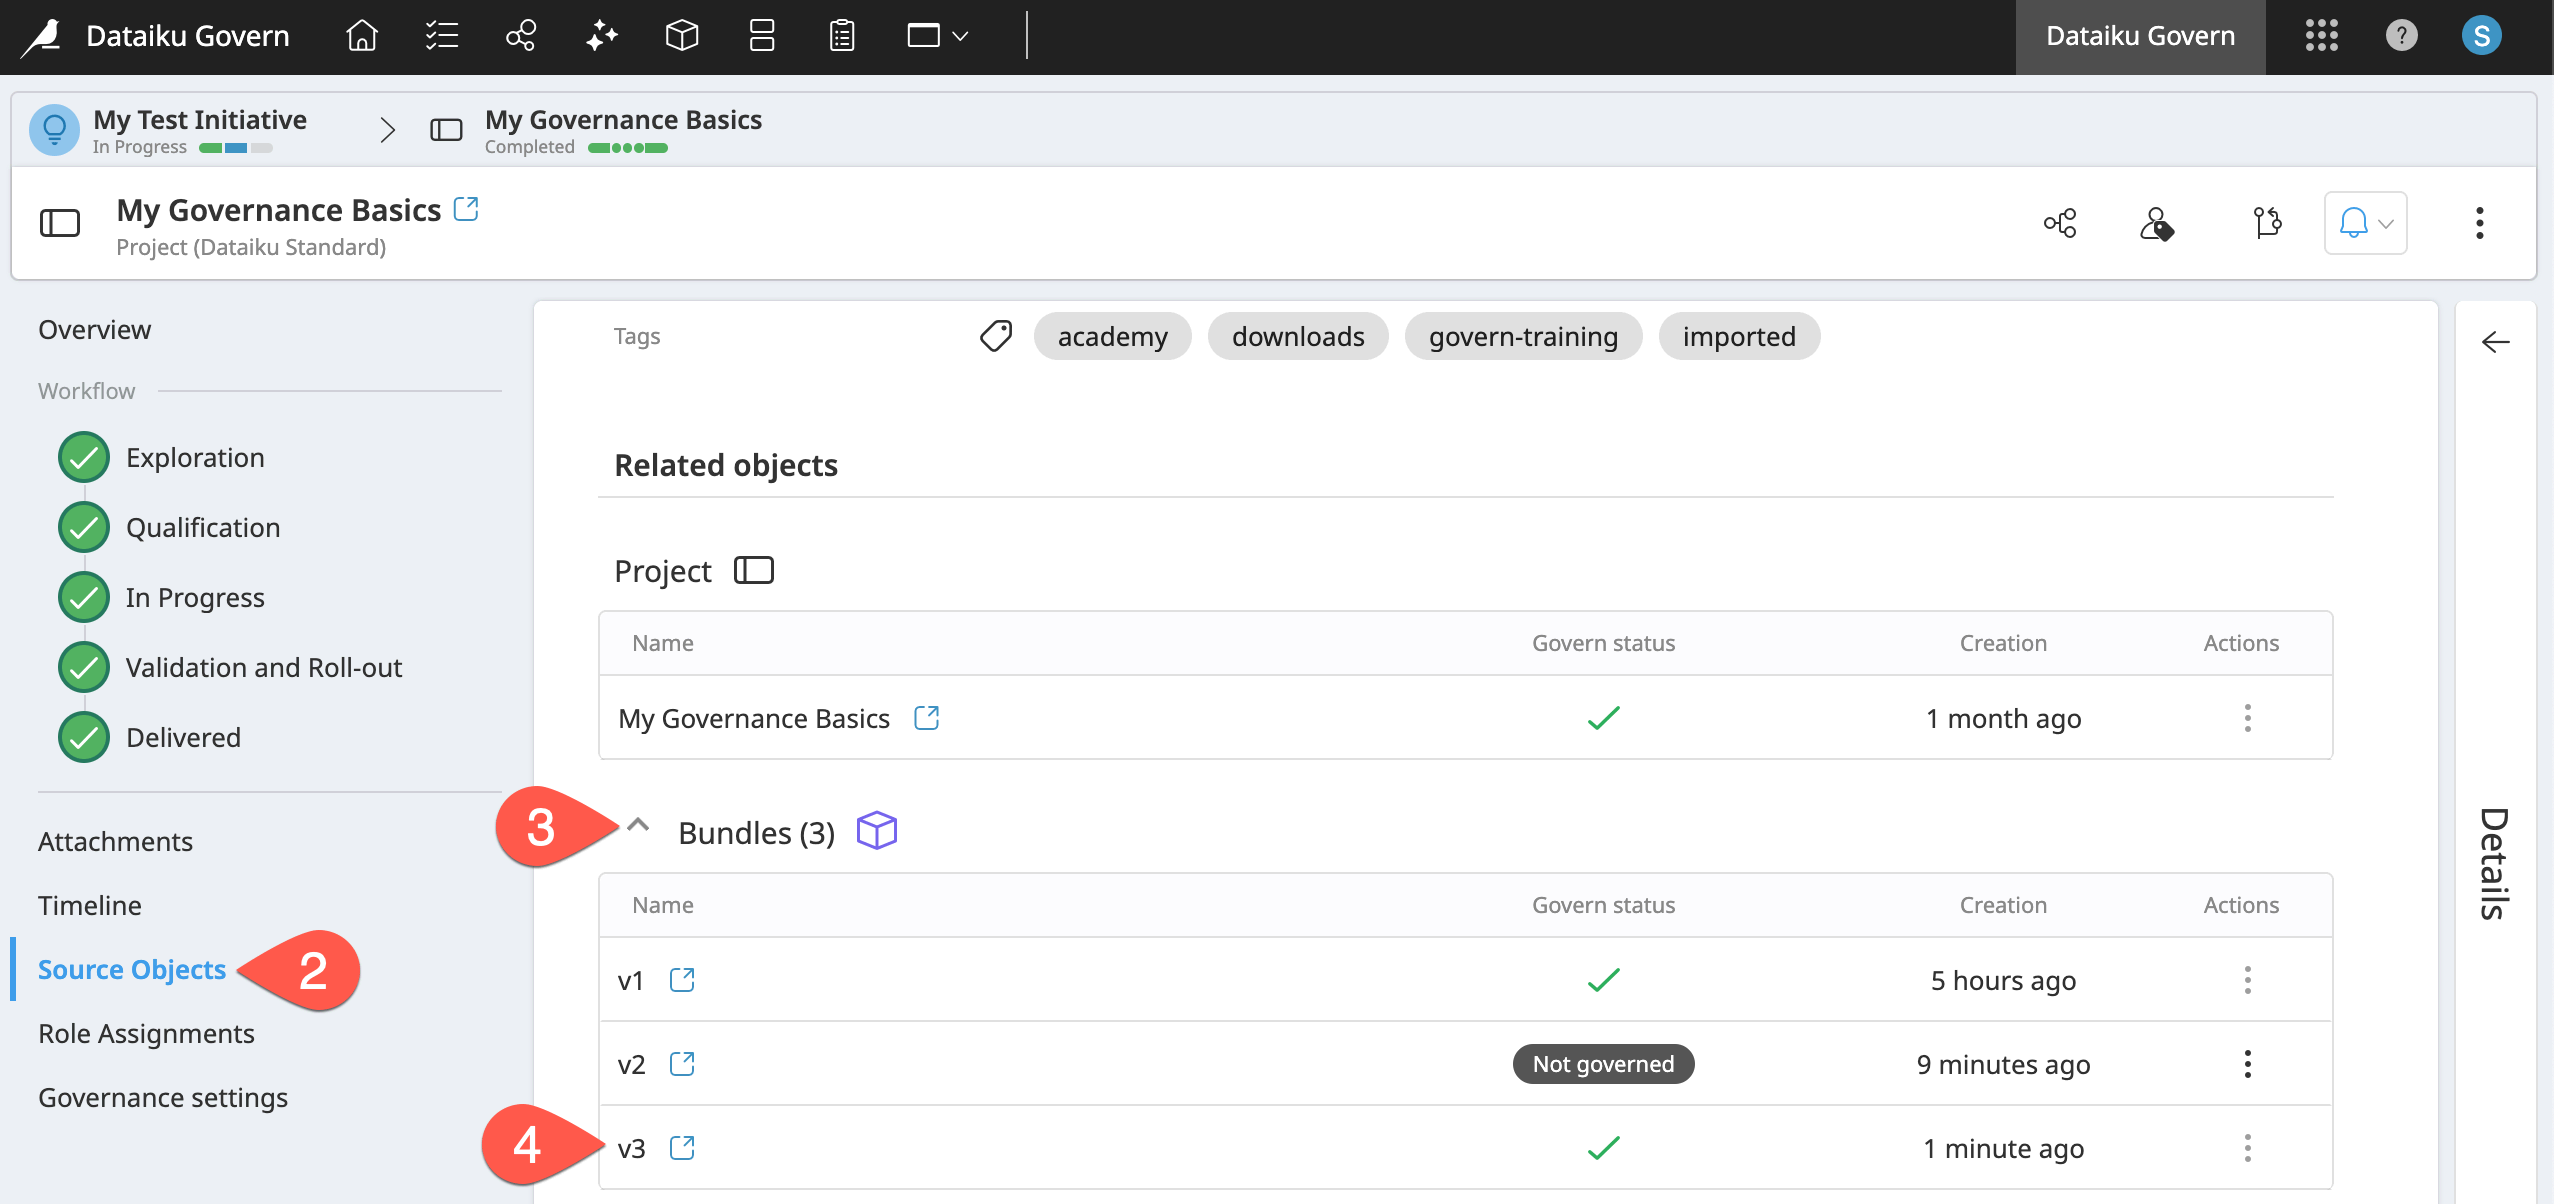The height and width of the screenshot is (1204, 2554).
Task: Select Role Assignments in the sidebar
Action: [146, 1034]
